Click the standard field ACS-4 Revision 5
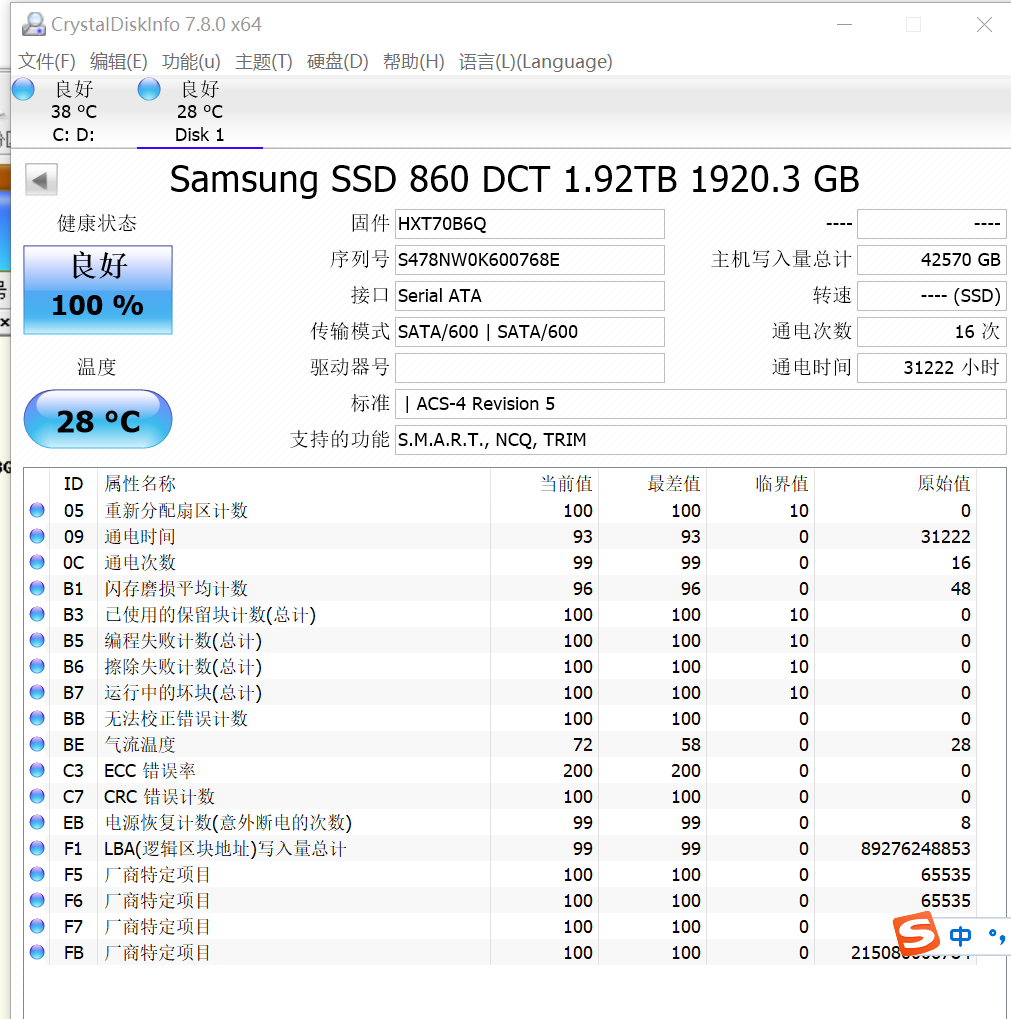Screen dimensions: 1011x1019 [x=700, y=404]
